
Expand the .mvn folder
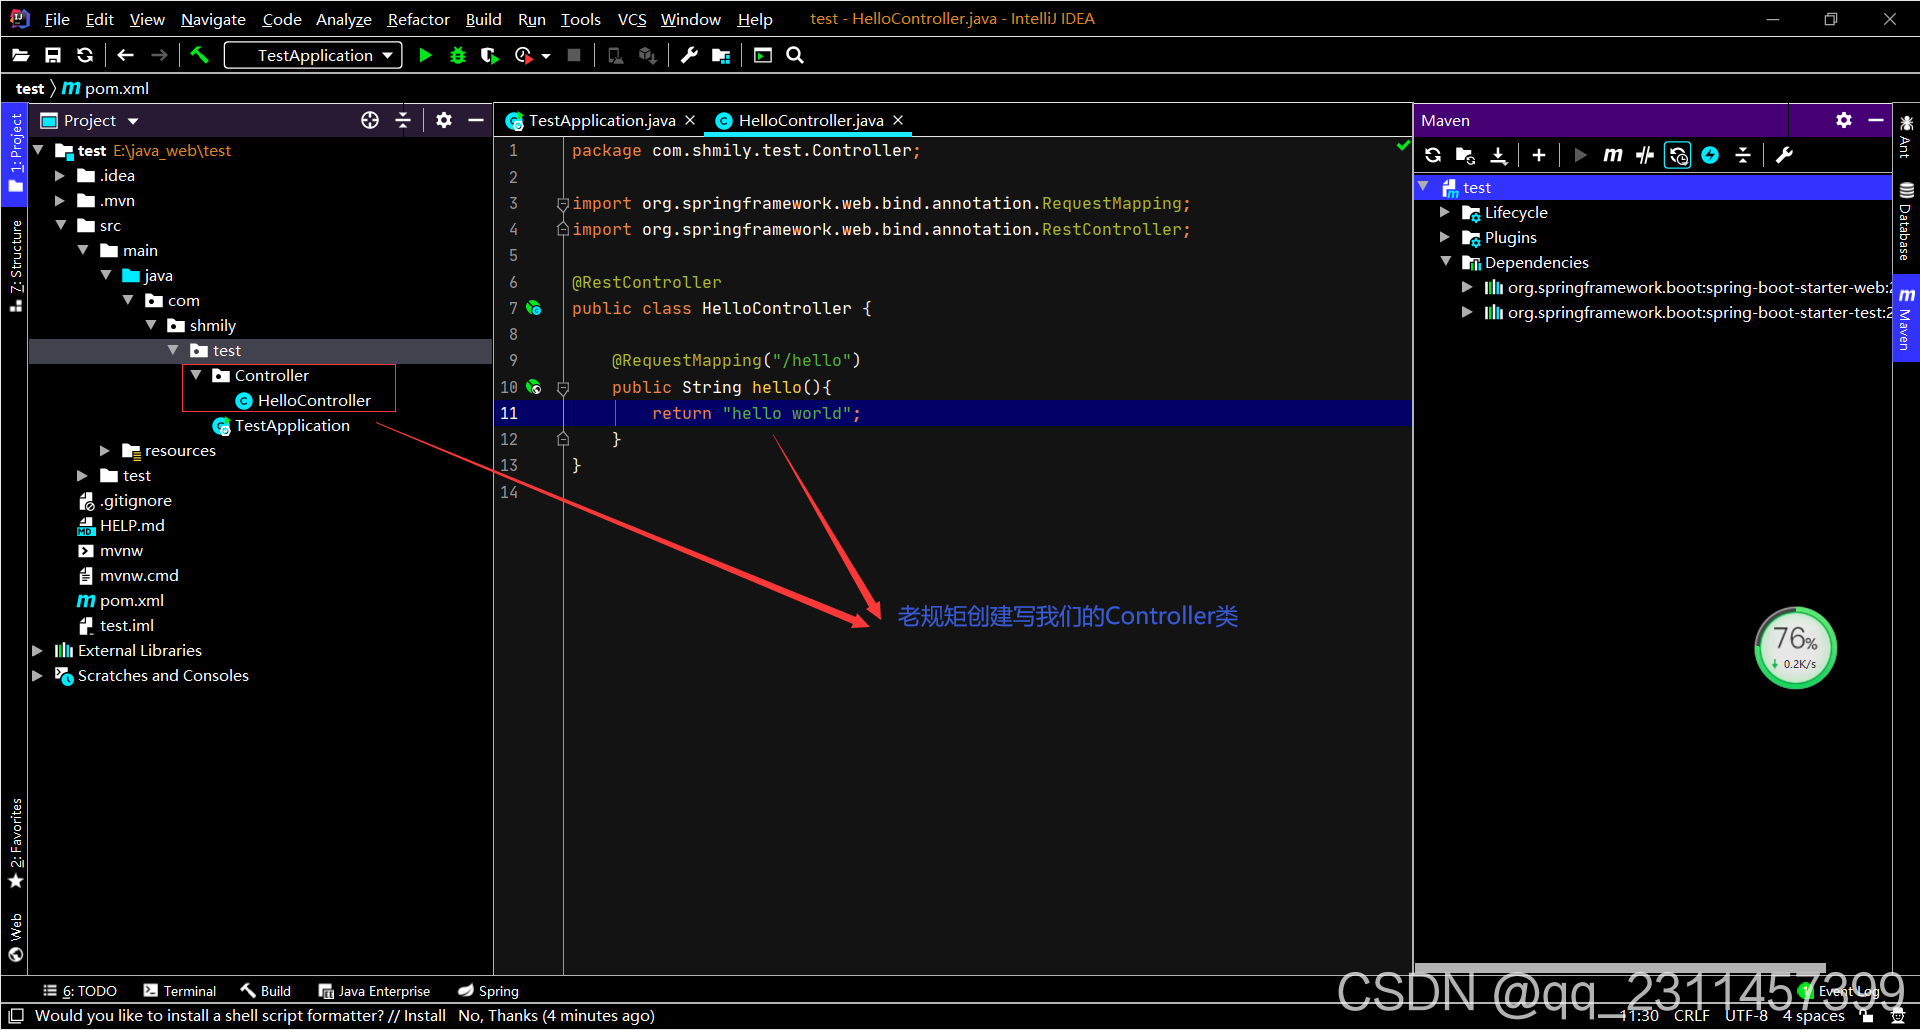click(60, 201)
